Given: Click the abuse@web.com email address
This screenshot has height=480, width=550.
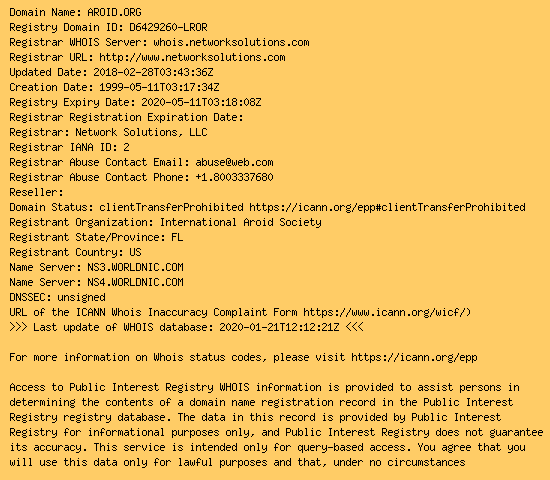Looking at the screenshot, I should coord(234,162).
